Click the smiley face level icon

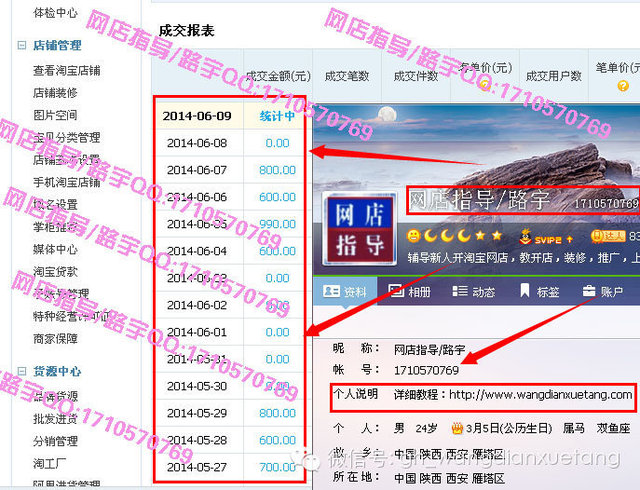click(x=413, y=236)
